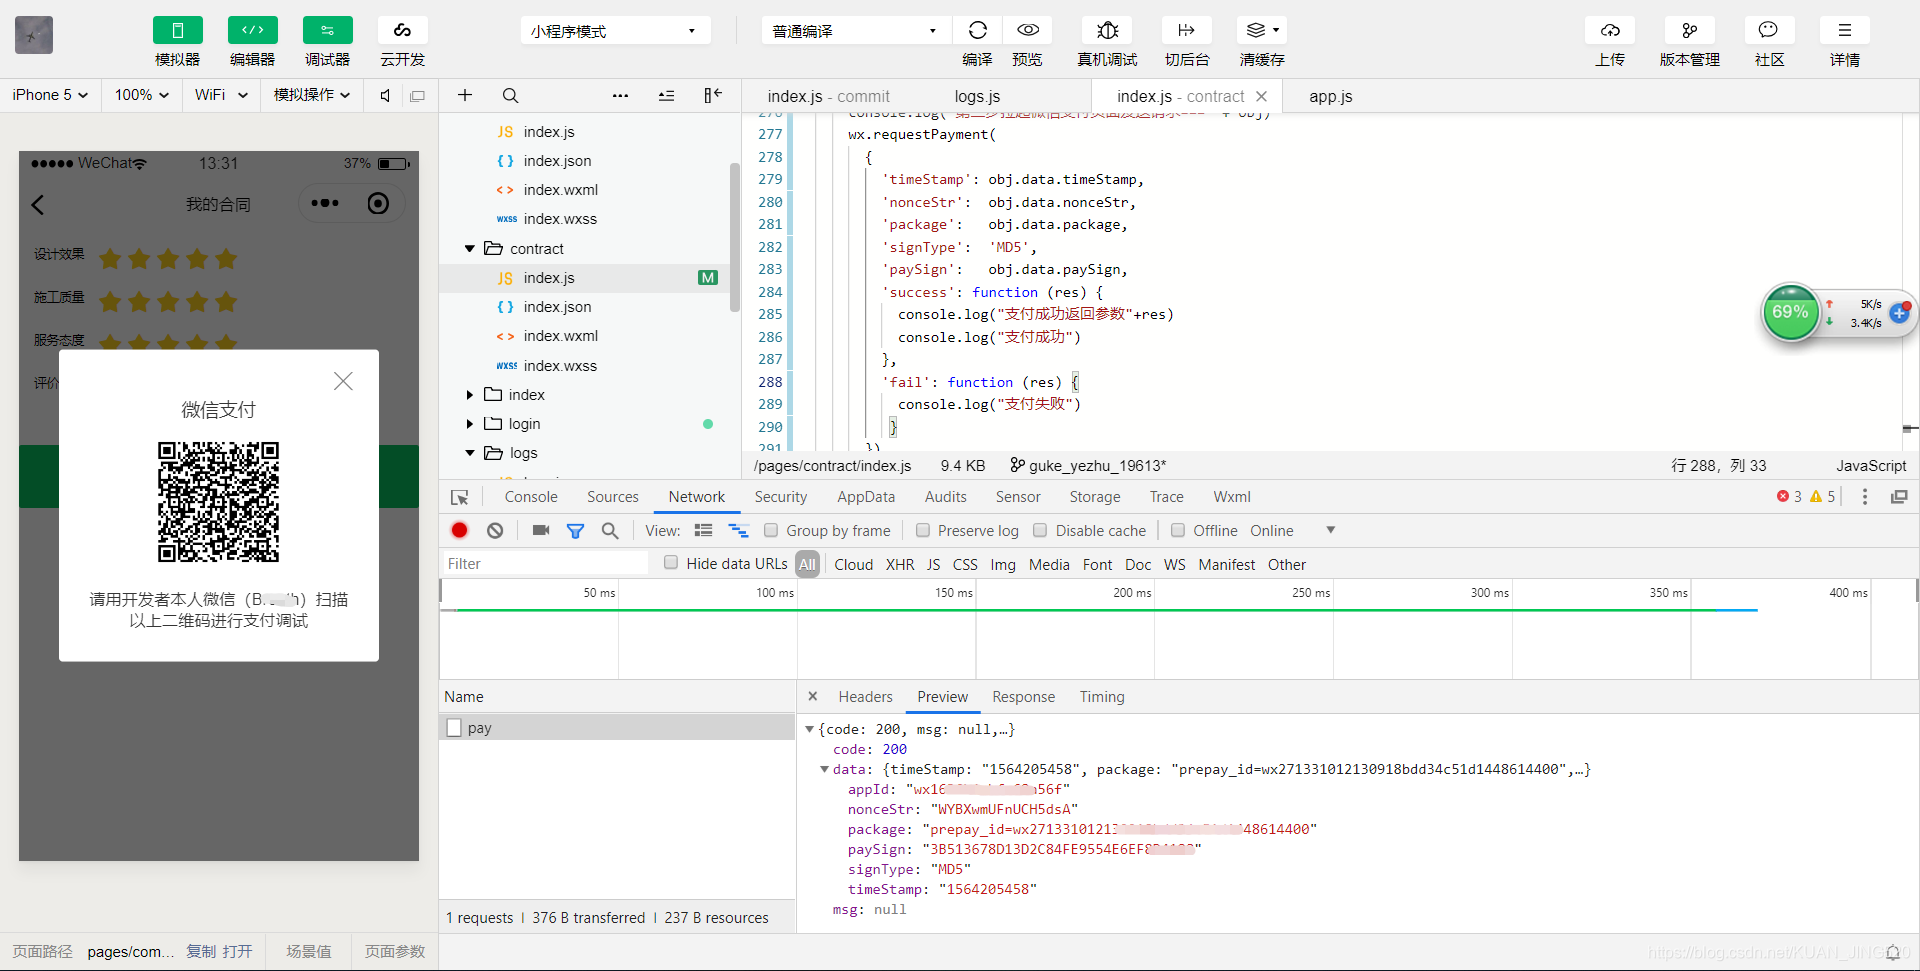Viewport: 1920px width, 971px height.
Task: Toggle the editor panel (编辑器) button
Action: tap(252, 30)
